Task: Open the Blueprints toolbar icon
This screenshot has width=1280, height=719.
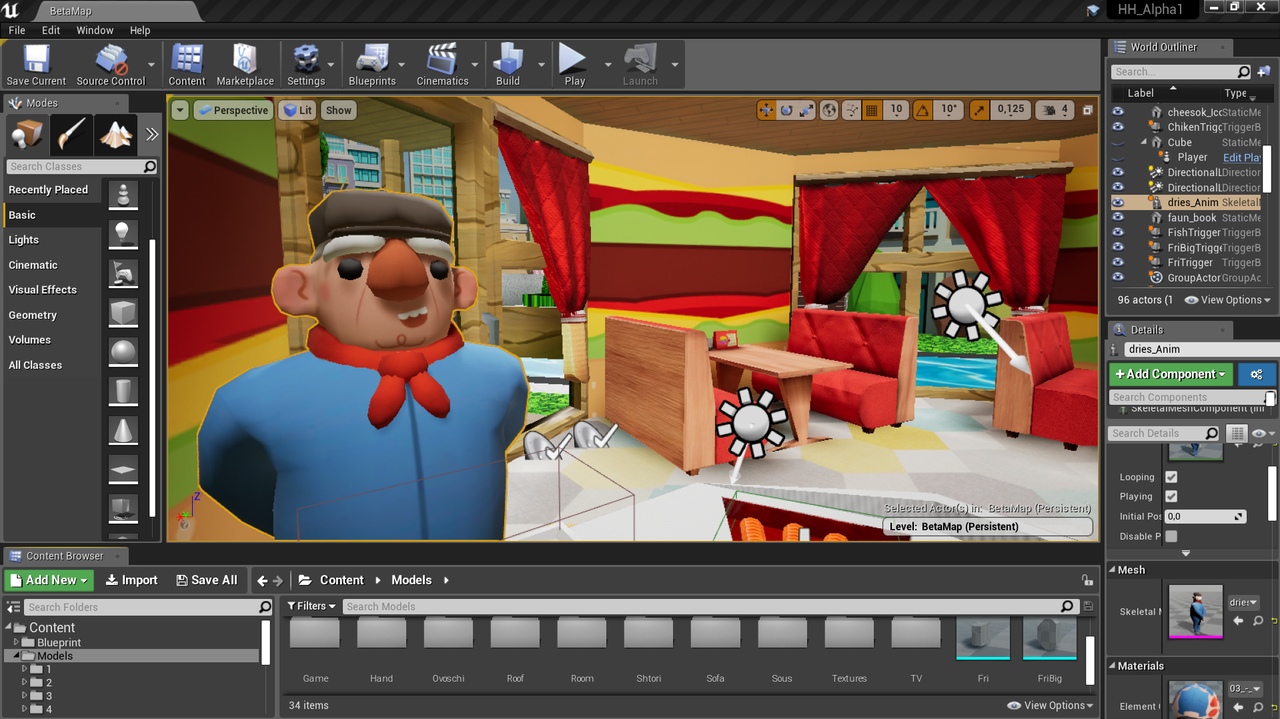Action: (x=372, y=65)
